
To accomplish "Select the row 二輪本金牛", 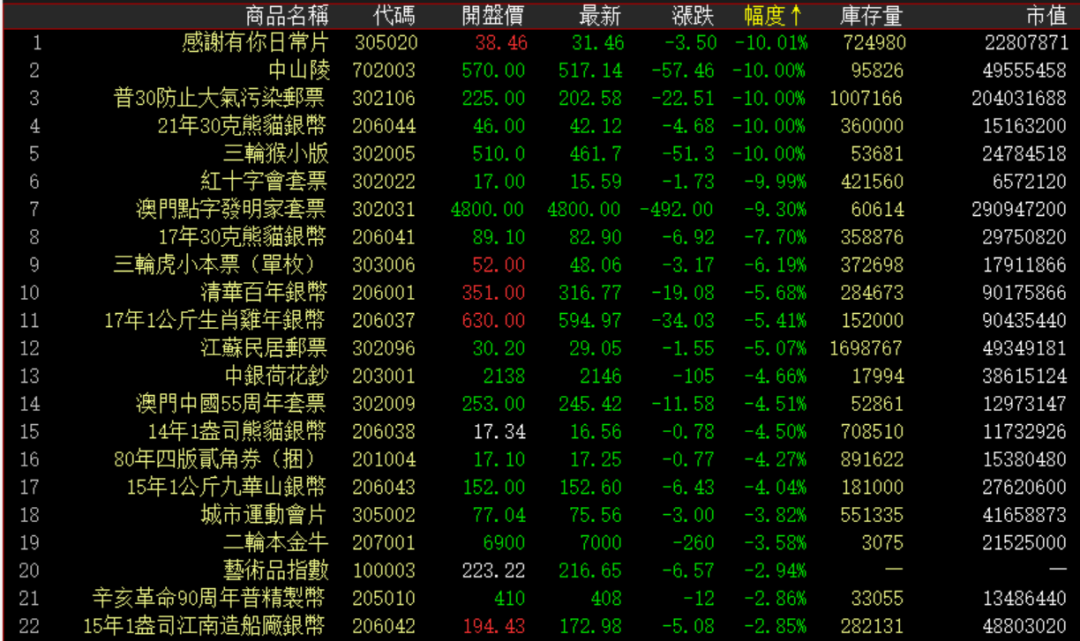I will (x=540, y=543).
